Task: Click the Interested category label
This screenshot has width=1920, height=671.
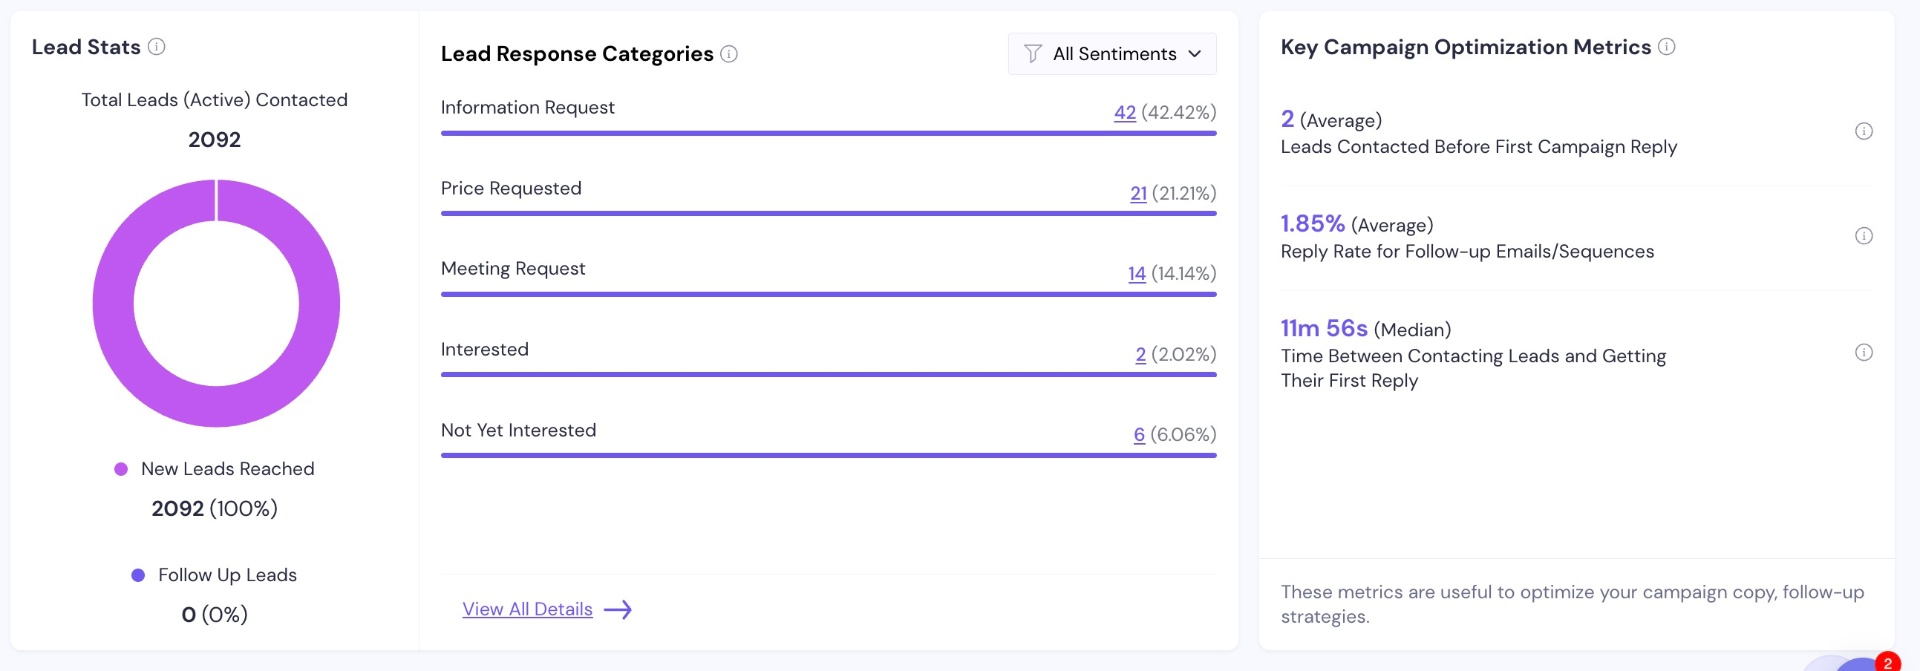Action: 485,349
